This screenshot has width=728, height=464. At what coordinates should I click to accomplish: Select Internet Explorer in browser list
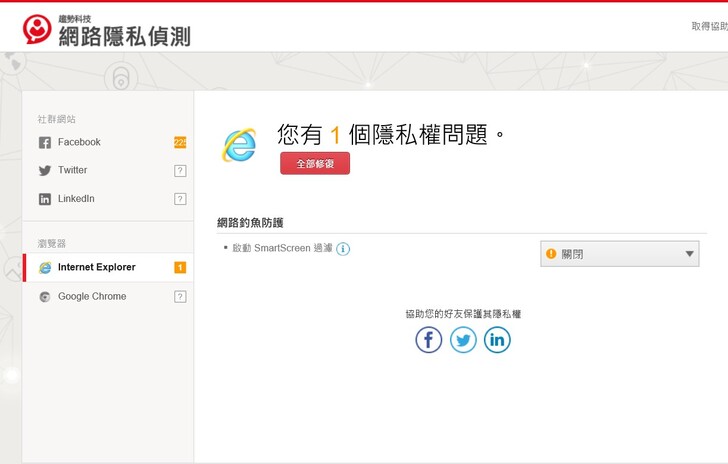(x=108, y=268)
